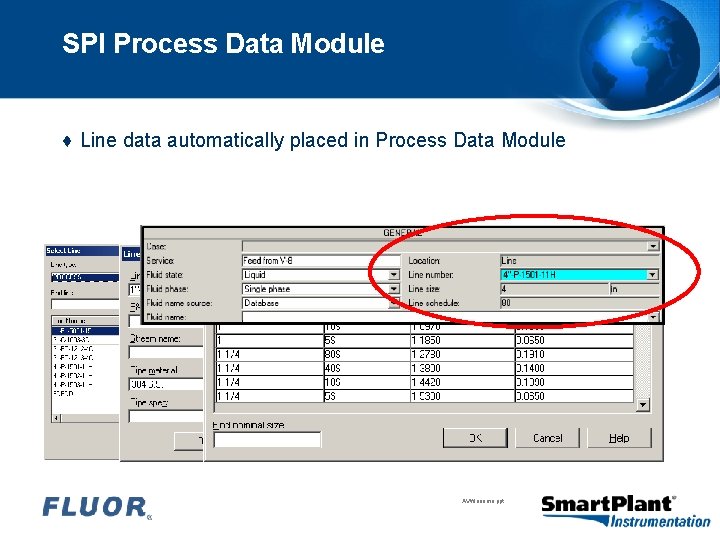Click the Service field 'Feed from V-8'
Viewport: 720px width, 540px height.
(x=321, y=260)
